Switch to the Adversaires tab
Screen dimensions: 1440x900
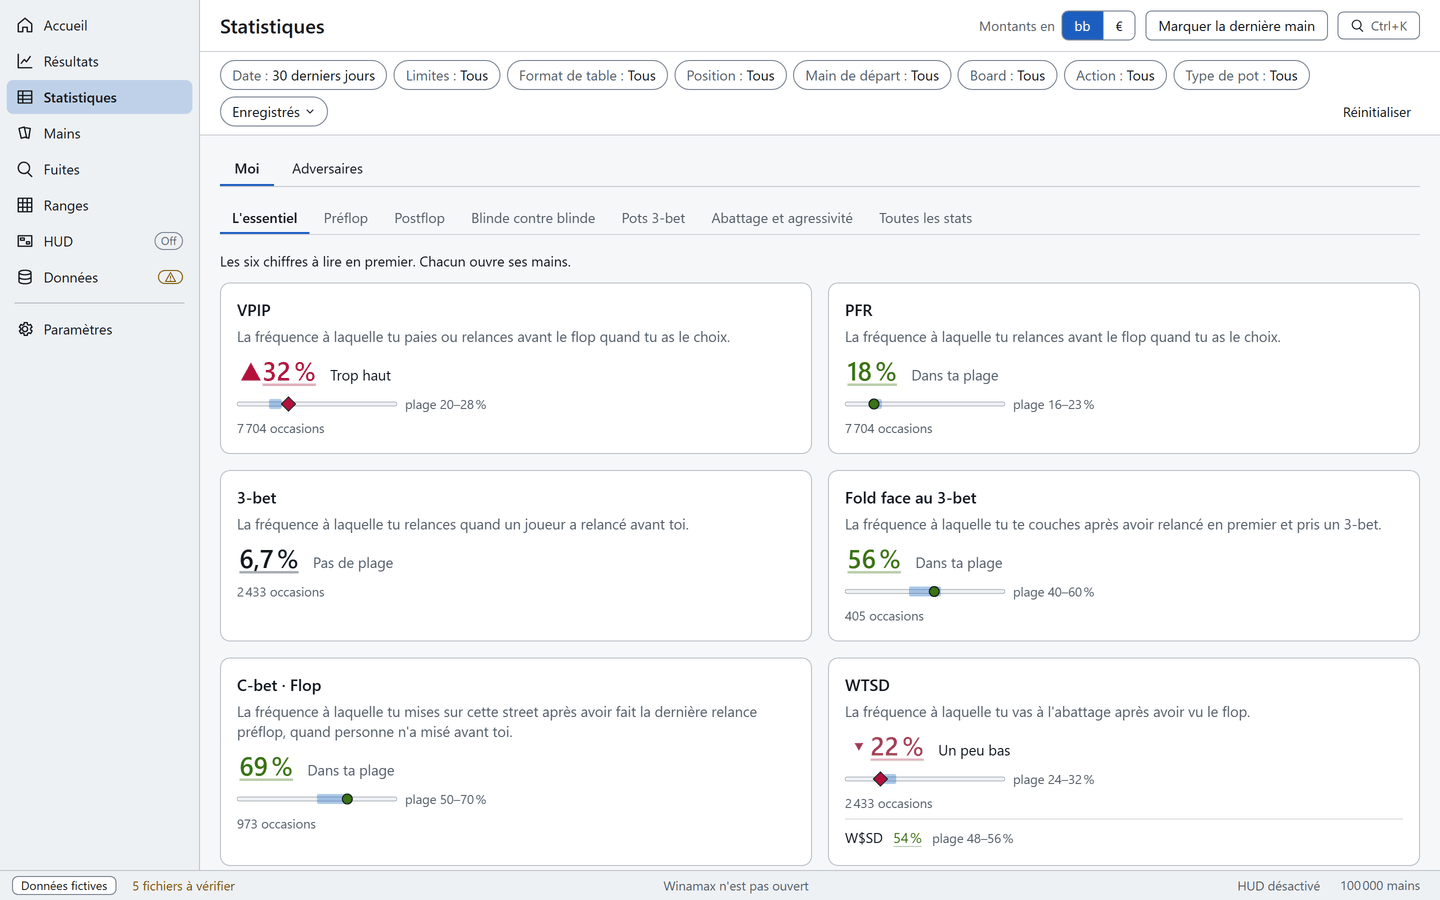point(327,169)
